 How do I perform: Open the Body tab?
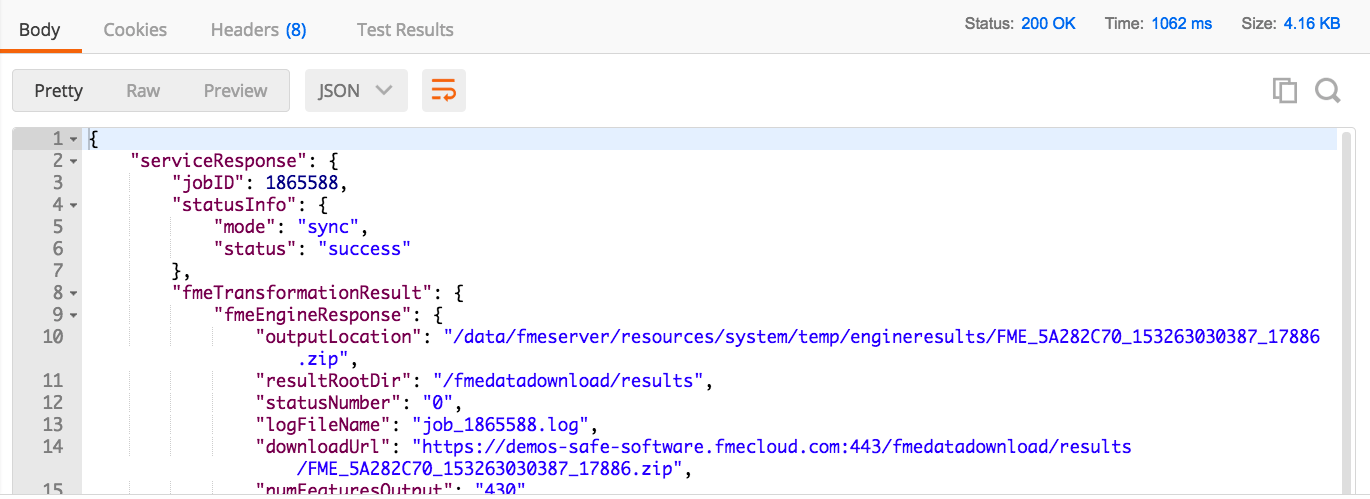(40, 30)
